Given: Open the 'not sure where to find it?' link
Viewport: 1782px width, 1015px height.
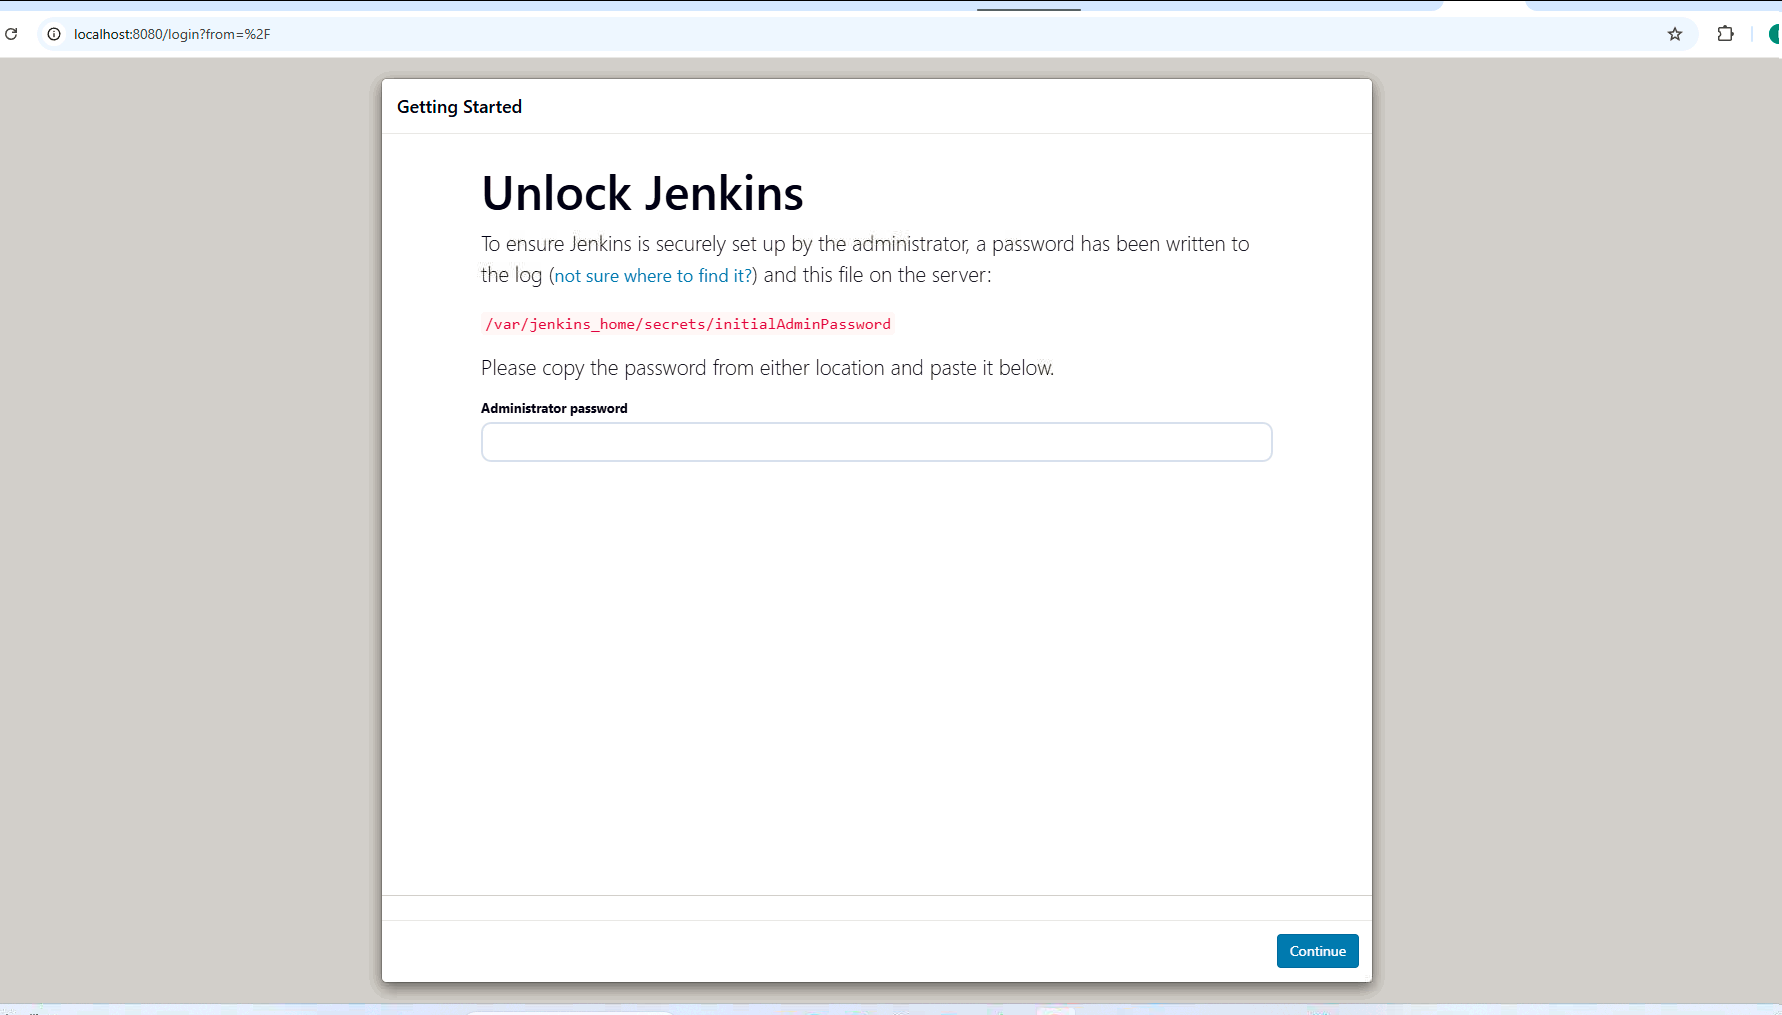Looking at the screenshot, I should pyautogui.click(x=655, y=276).
